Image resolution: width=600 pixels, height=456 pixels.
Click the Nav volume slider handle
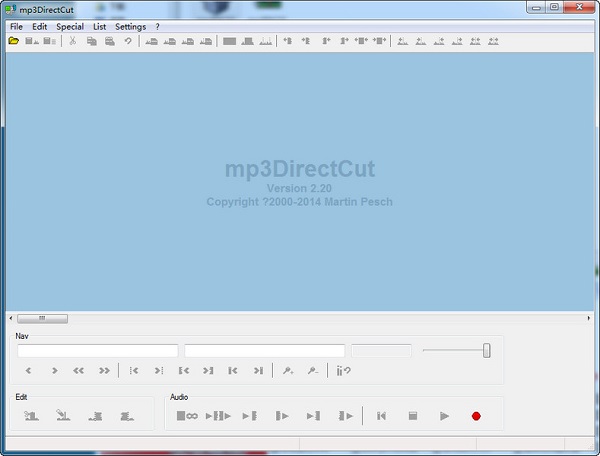click(487, 350)
